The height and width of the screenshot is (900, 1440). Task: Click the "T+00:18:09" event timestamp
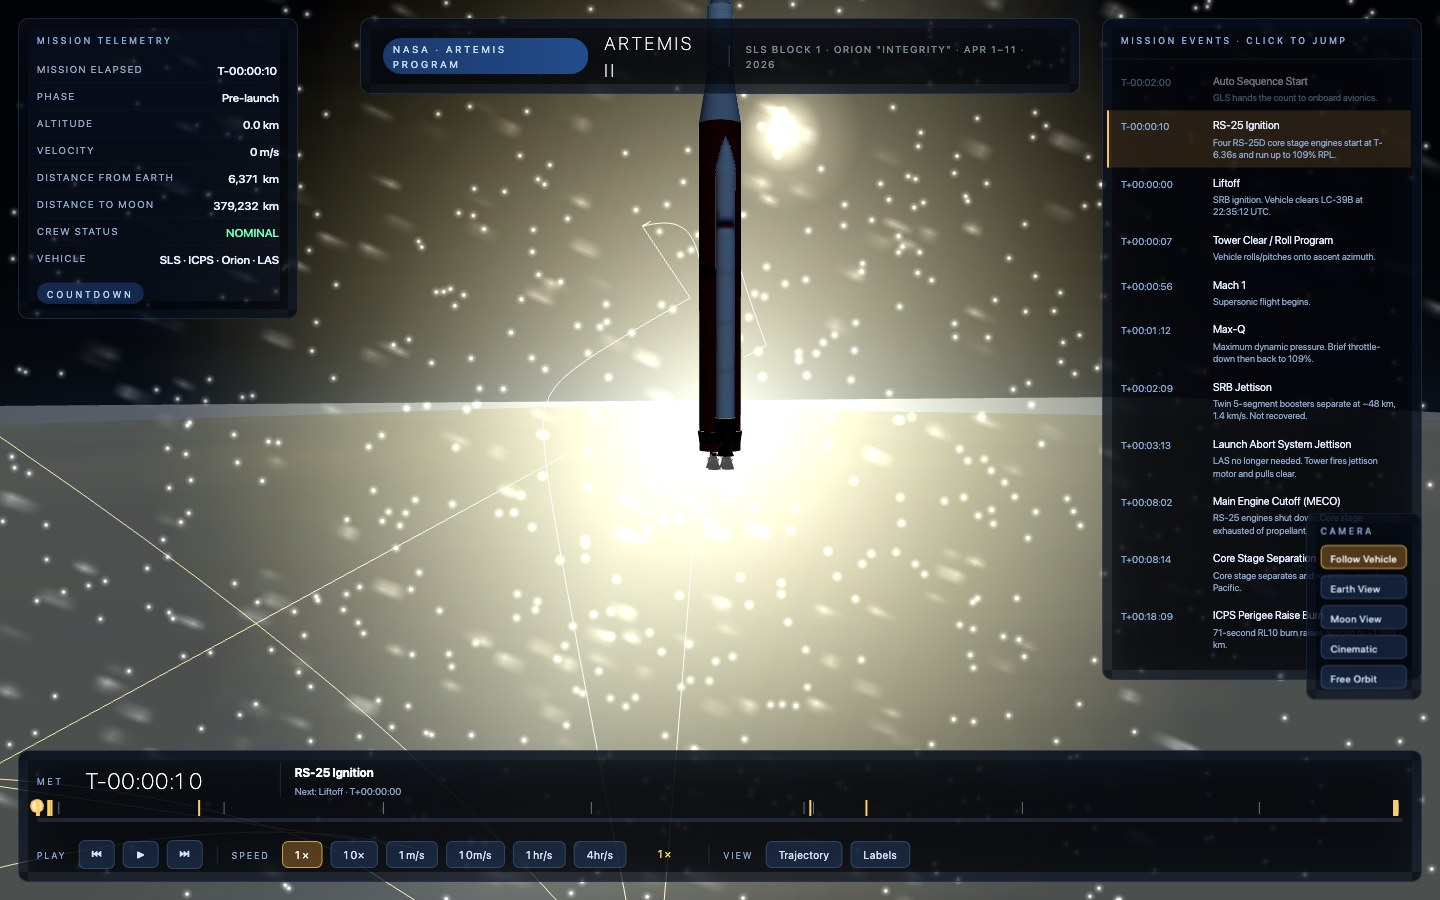tap(1147, 617)
